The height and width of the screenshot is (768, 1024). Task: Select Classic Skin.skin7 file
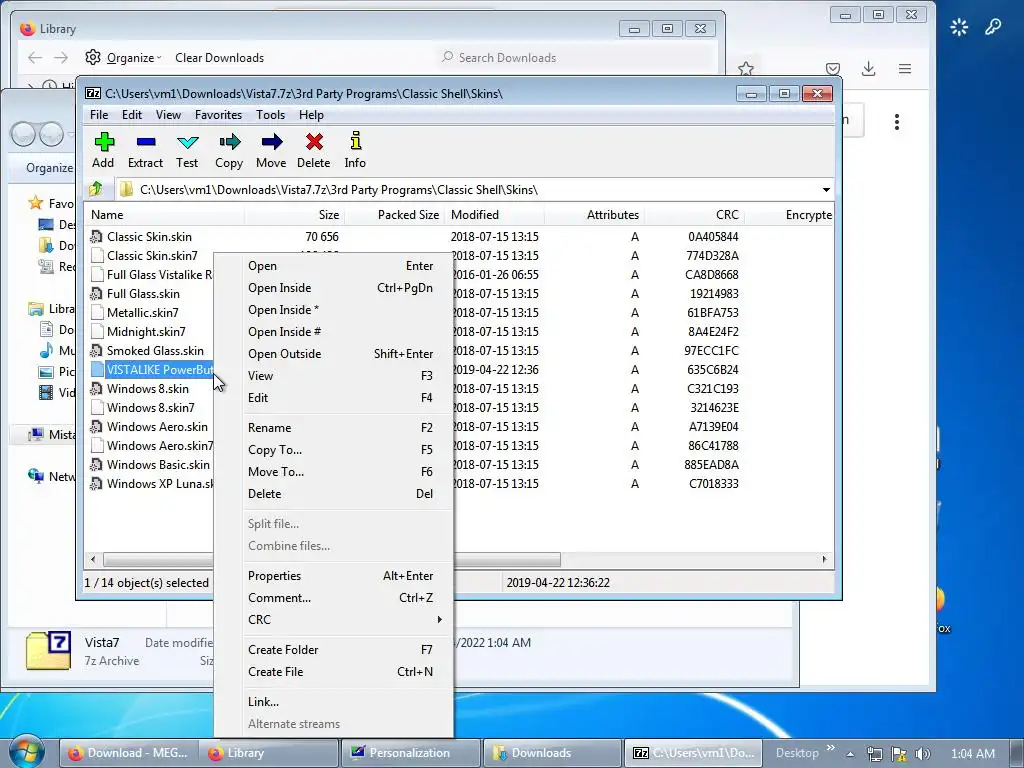tap(152, 256)
